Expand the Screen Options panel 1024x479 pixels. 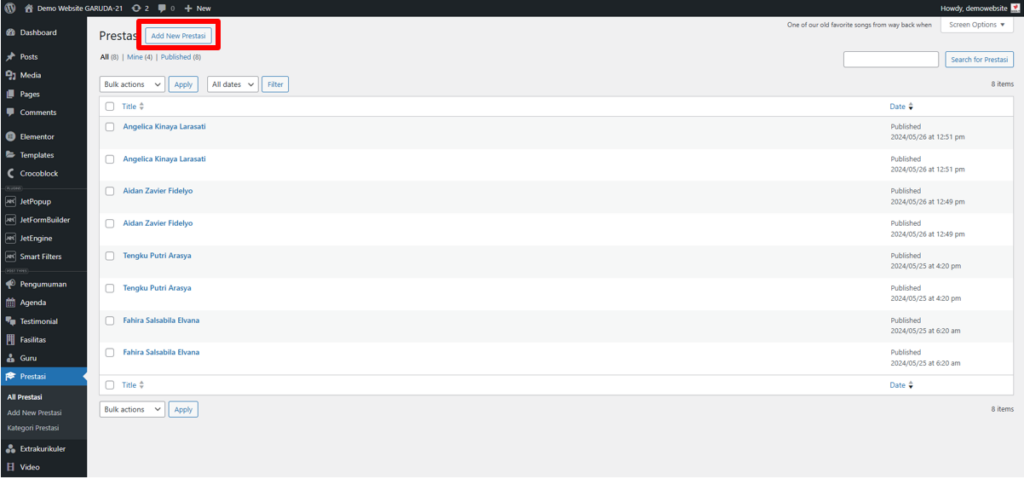pyautogui.click(x=977, y=25)
